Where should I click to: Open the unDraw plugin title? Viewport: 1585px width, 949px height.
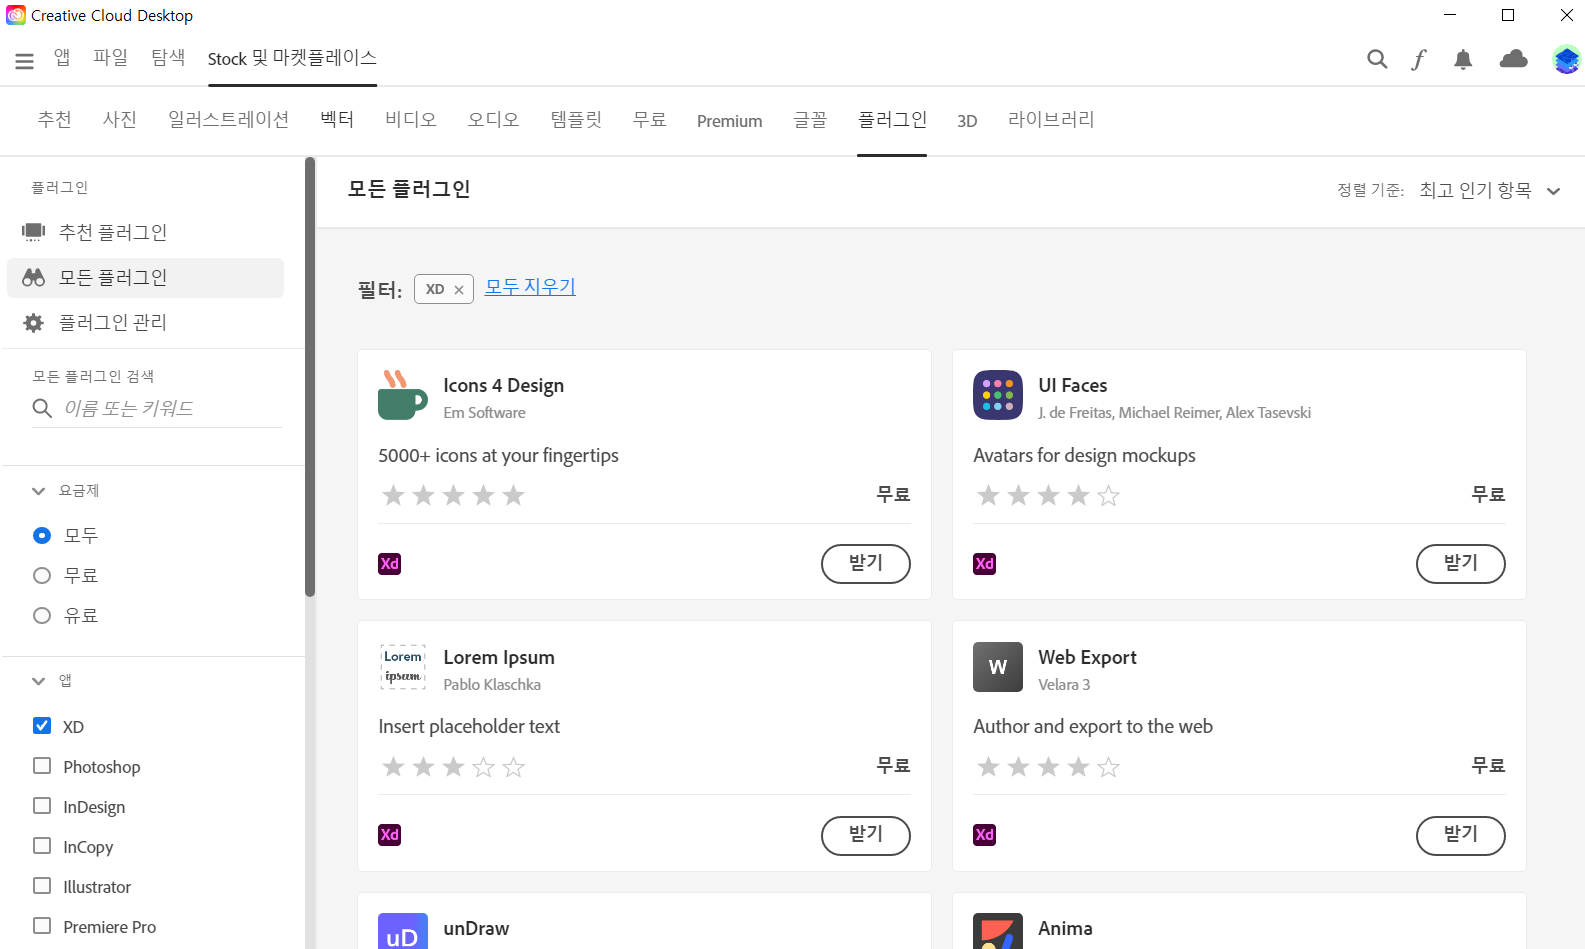coord(476,929)
